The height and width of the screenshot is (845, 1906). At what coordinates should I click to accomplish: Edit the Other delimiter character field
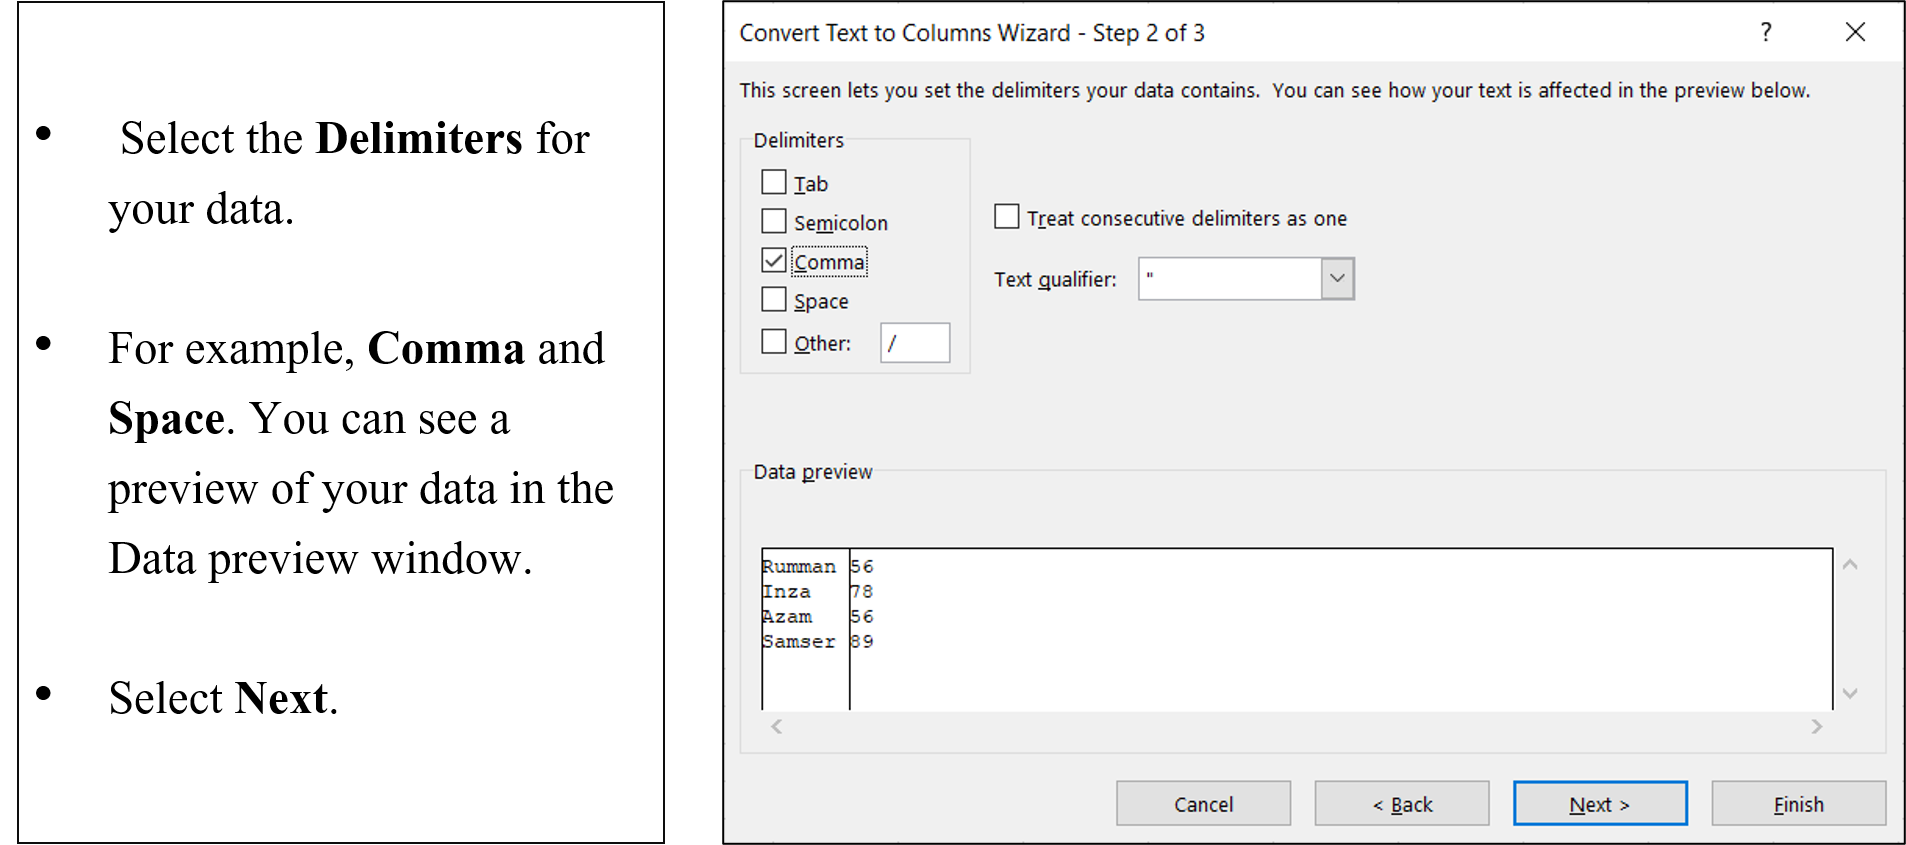click(913, 342)
